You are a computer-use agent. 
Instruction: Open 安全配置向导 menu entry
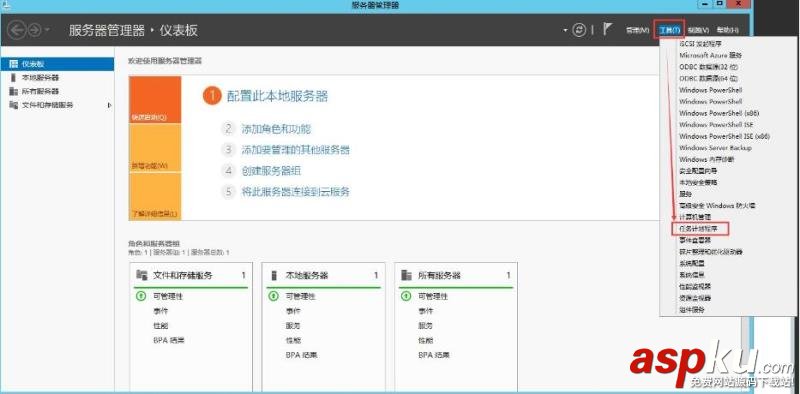[698, 171]
